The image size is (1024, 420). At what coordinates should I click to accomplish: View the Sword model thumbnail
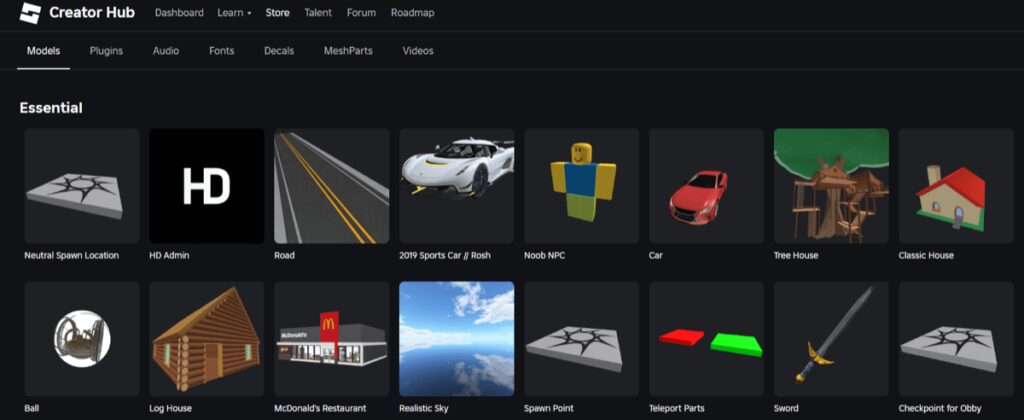pos(831,339)
